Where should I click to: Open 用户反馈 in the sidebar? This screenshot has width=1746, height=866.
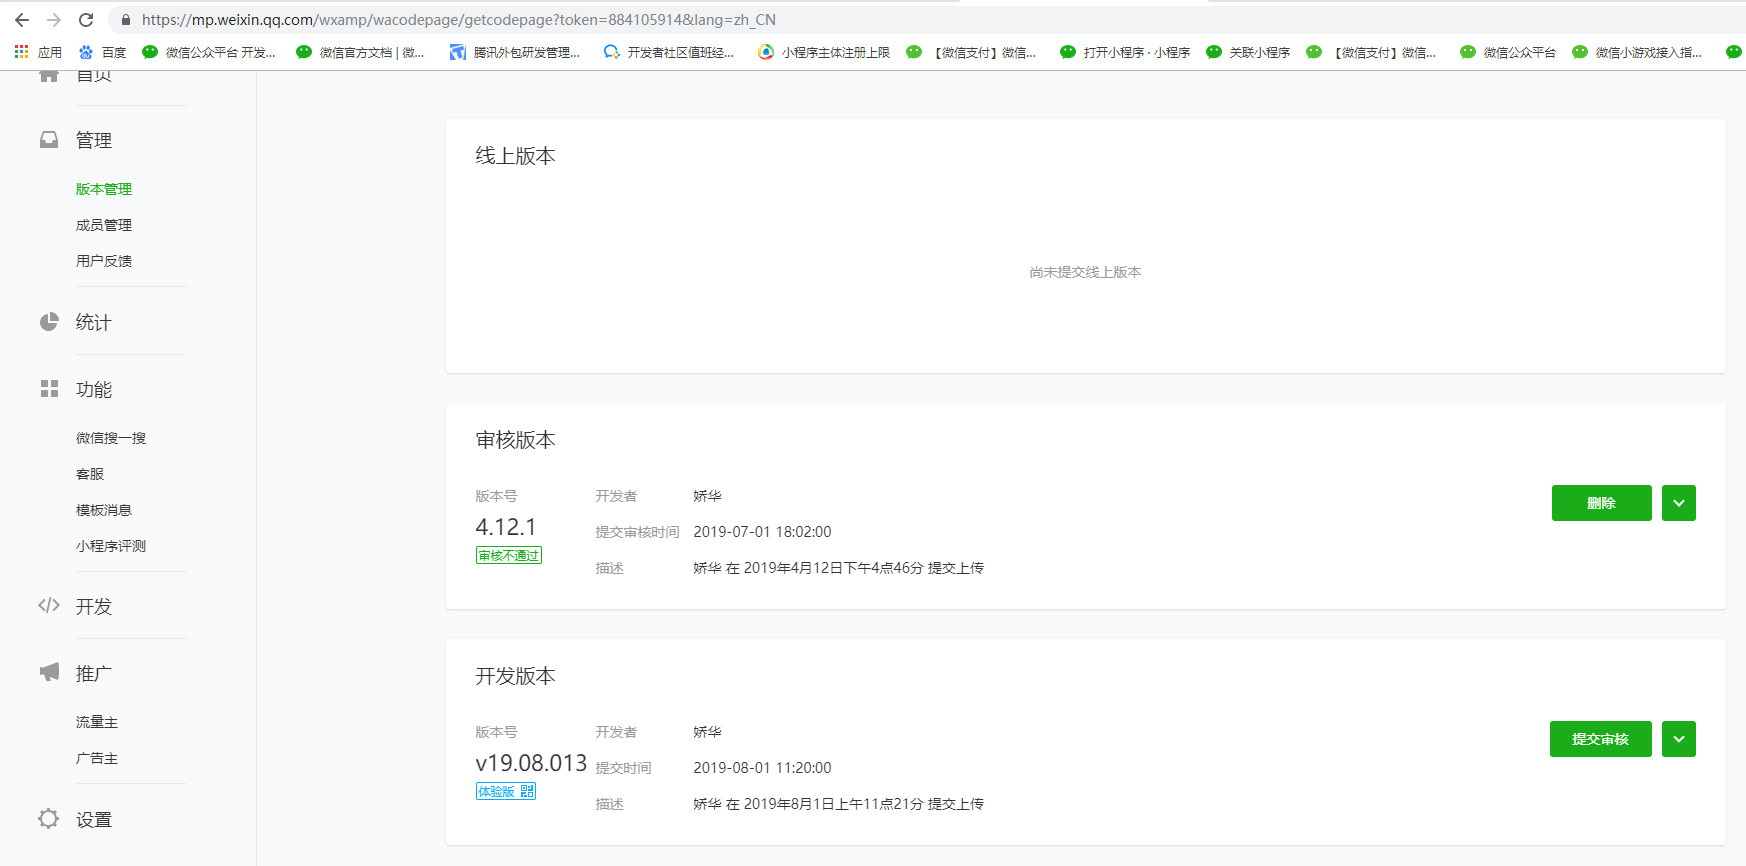(x=104, y=261)
